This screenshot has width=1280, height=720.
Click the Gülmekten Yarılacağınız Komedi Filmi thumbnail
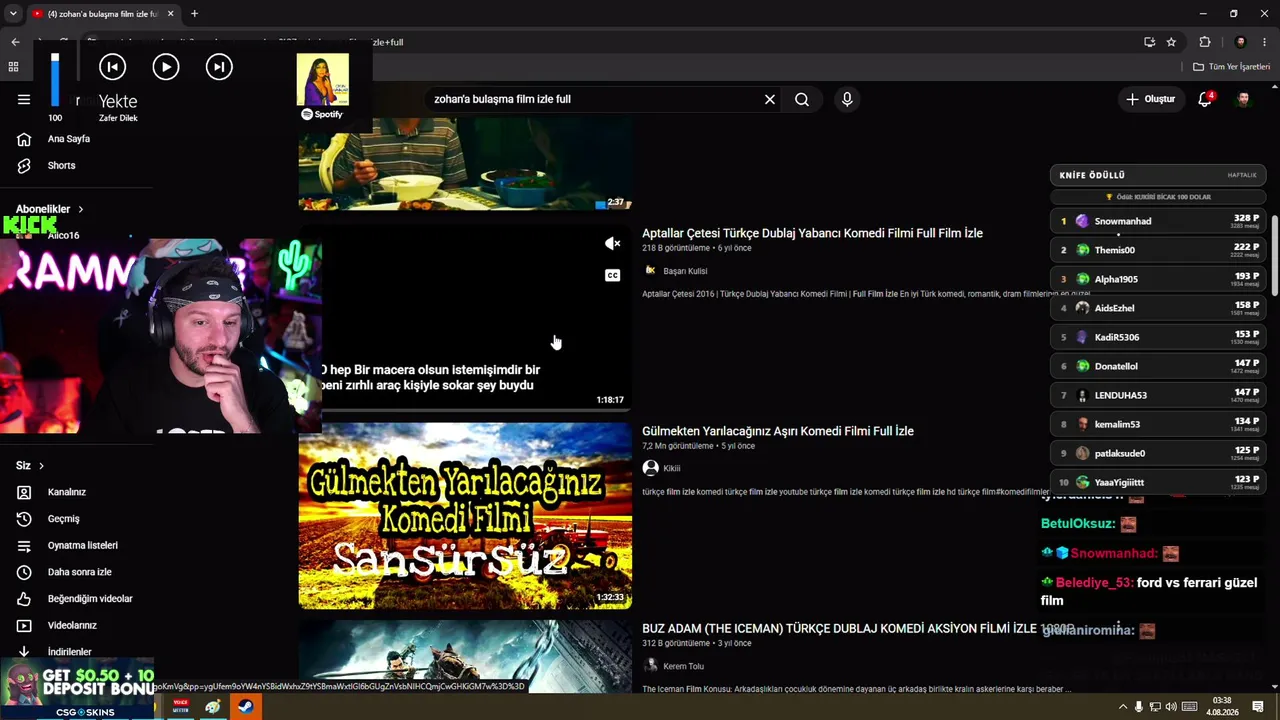tap(465, 516)
